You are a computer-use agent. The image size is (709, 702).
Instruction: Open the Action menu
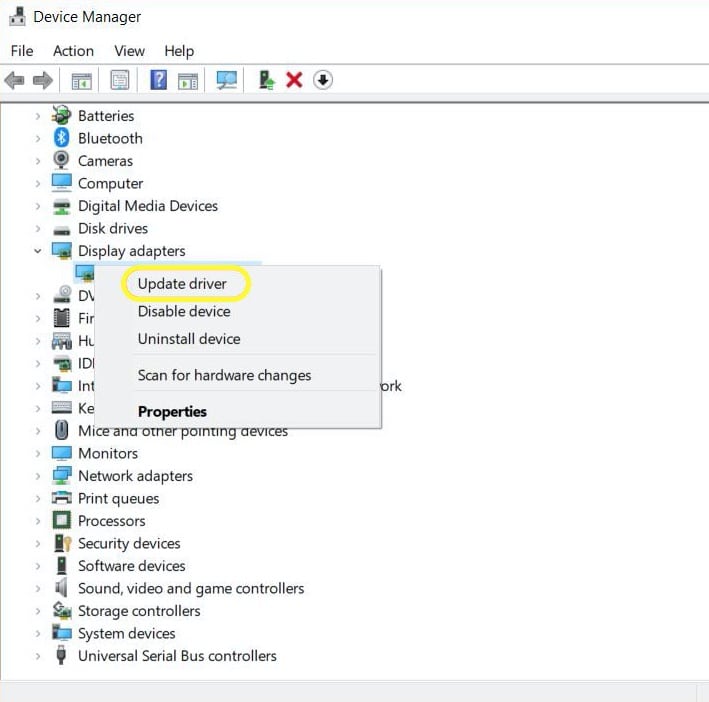pos(73,51)
